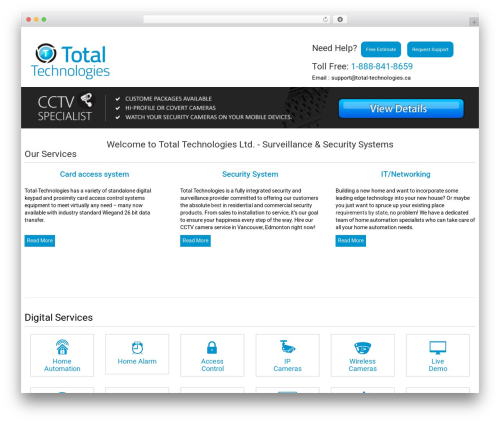This screenshot has height=423, width=500.
Task: Click Read More under Security System
Action: click(x=195, y=241)
